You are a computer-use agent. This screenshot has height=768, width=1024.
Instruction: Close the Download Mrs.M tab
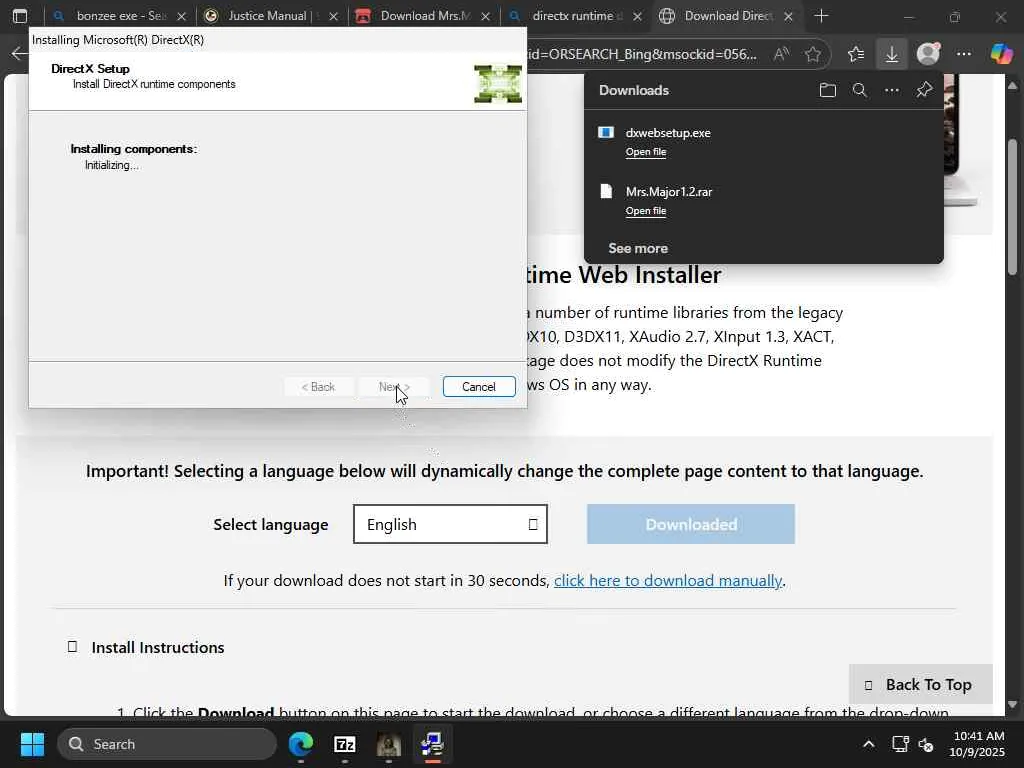click(x=485, y=16)
